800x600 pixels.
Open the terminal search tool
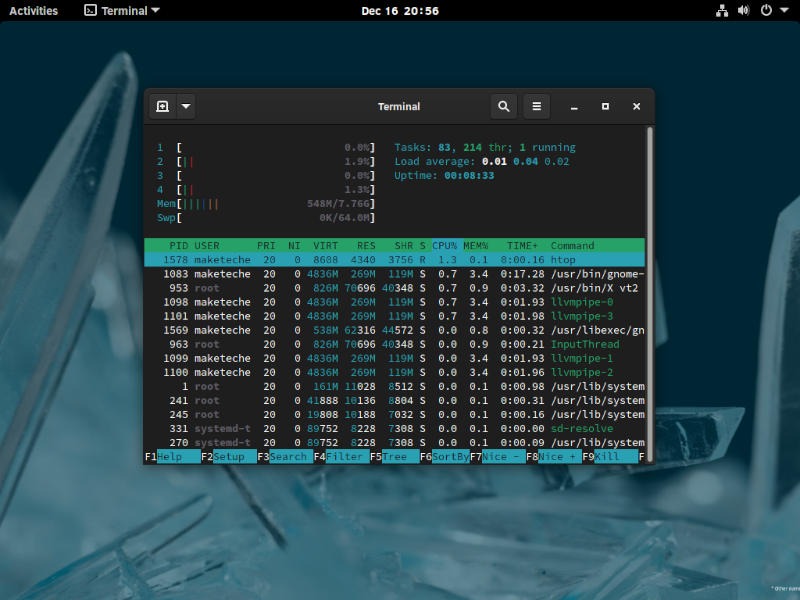[x=503, y=106]
